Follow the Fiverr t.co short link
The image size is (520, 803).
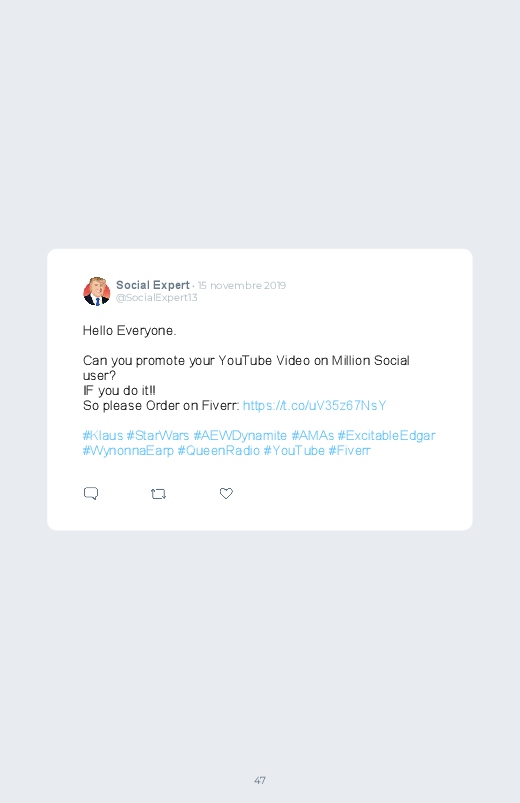315,406
